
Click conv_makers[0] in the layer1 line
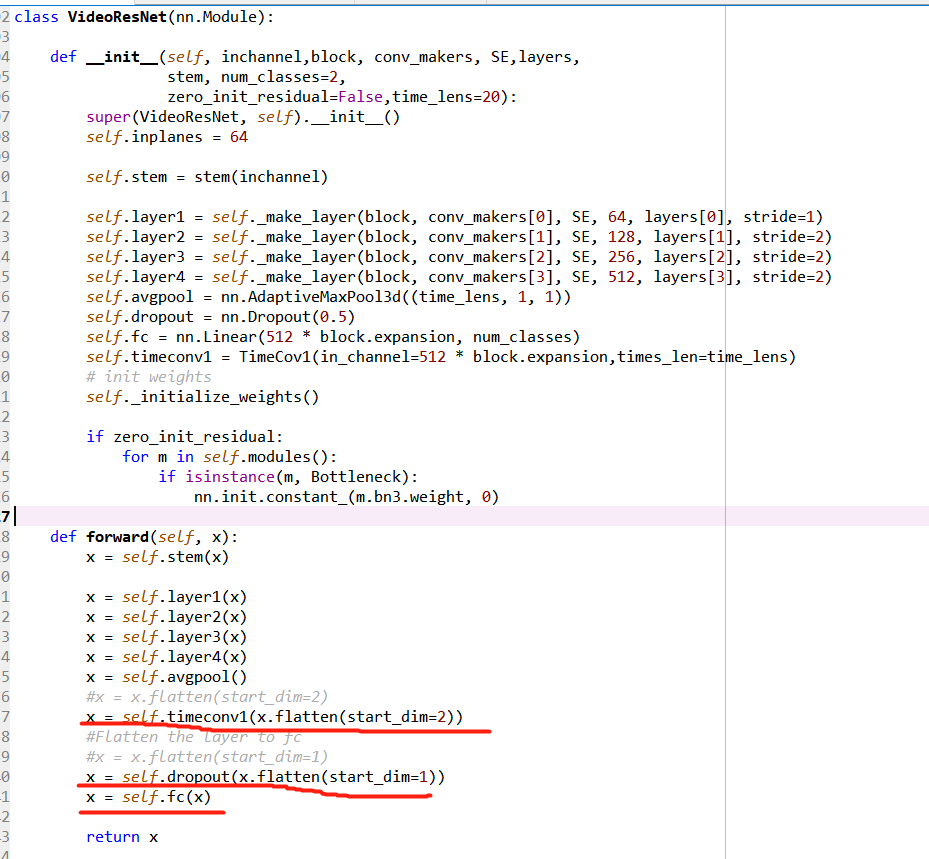(477, 217)
